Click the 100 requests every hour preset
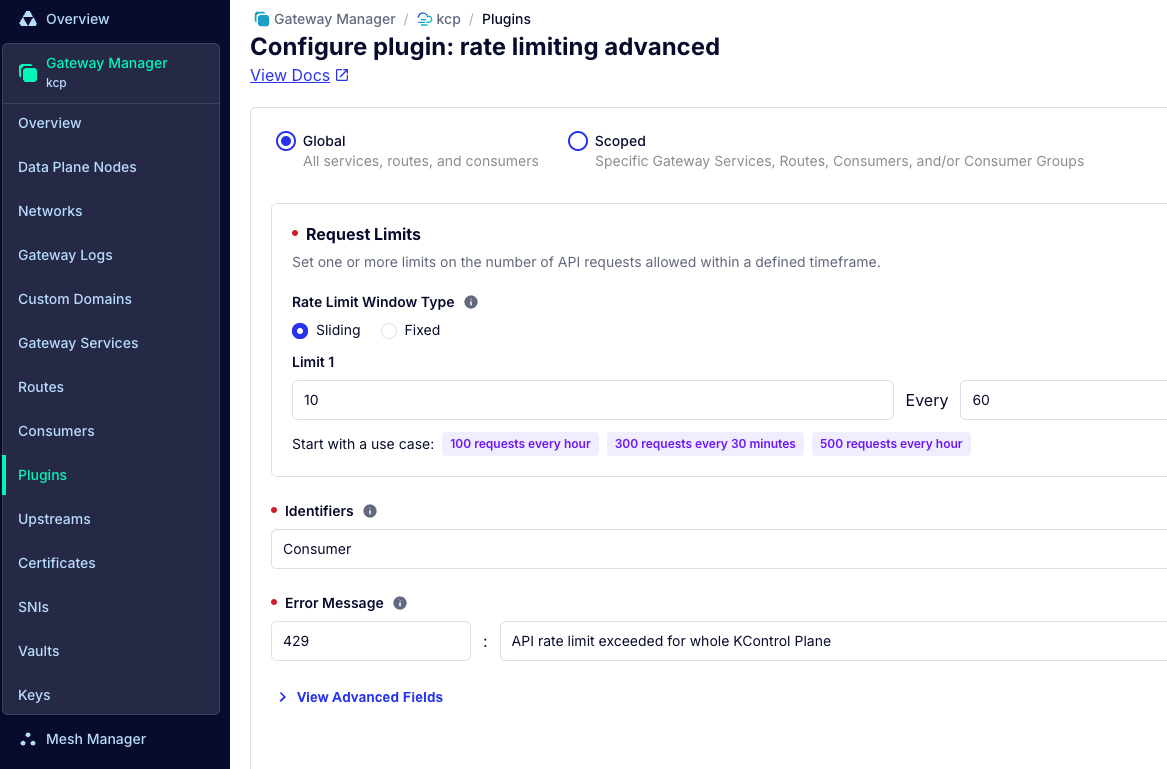The width and height of the screenshot is (1167, 769). (520, 444)
